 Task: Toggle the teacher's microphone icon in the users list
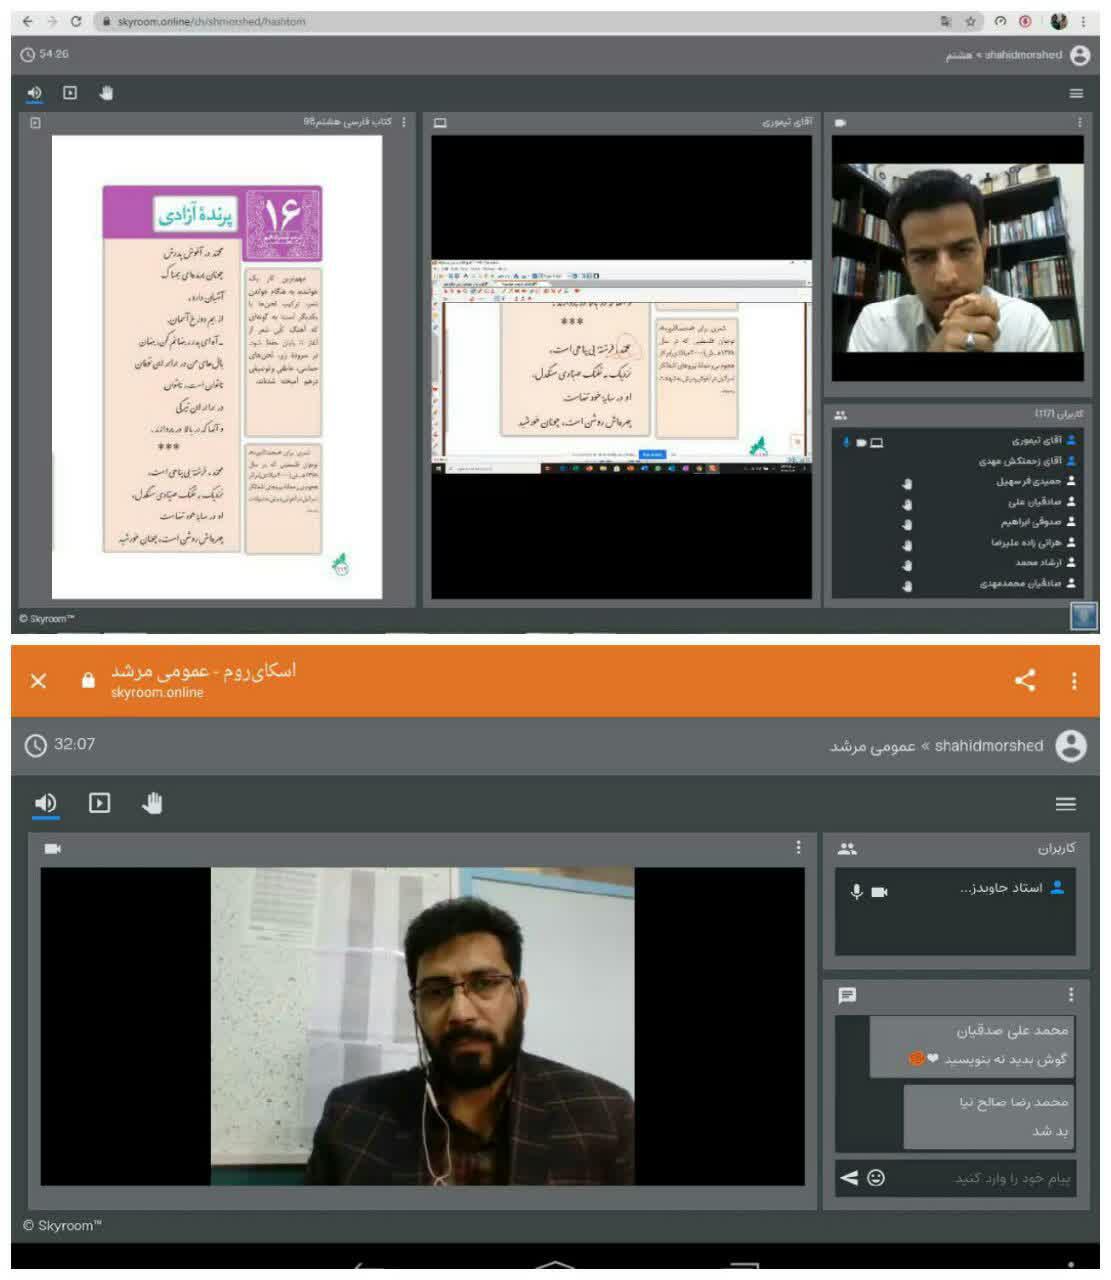coord(856,891)
